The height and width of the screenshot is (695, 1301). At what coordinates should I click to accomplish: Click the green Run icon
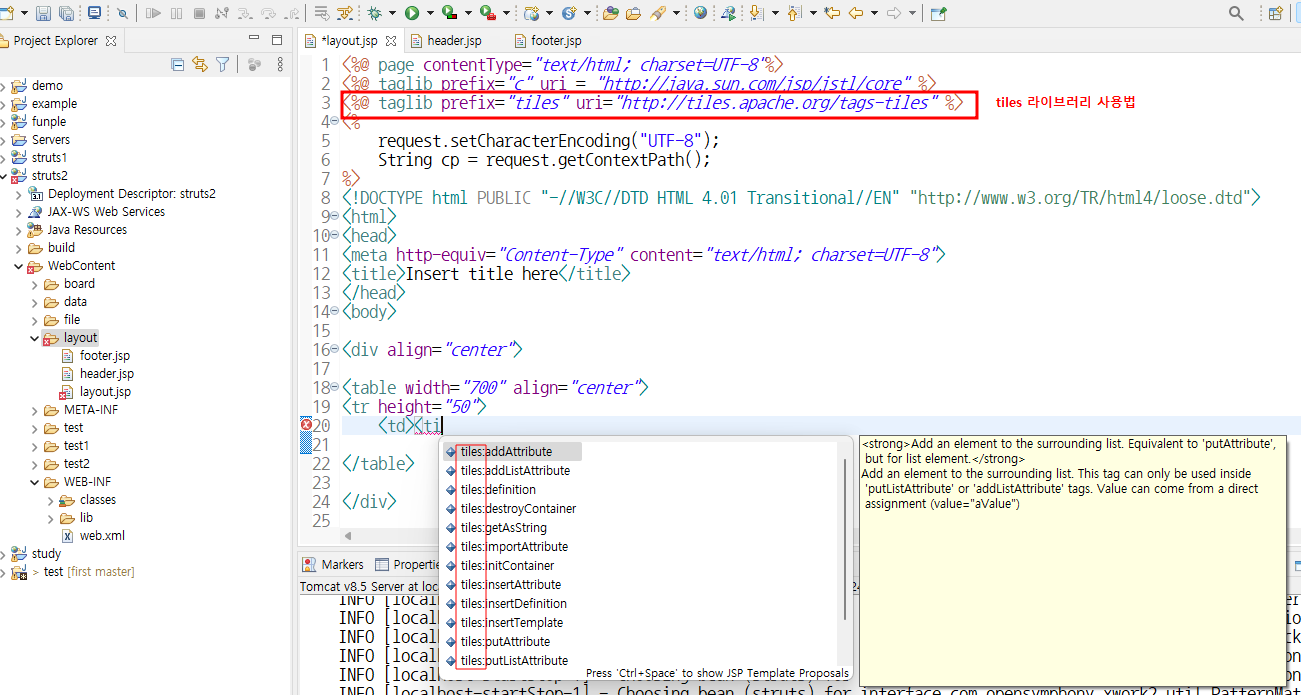coord(412,13)
